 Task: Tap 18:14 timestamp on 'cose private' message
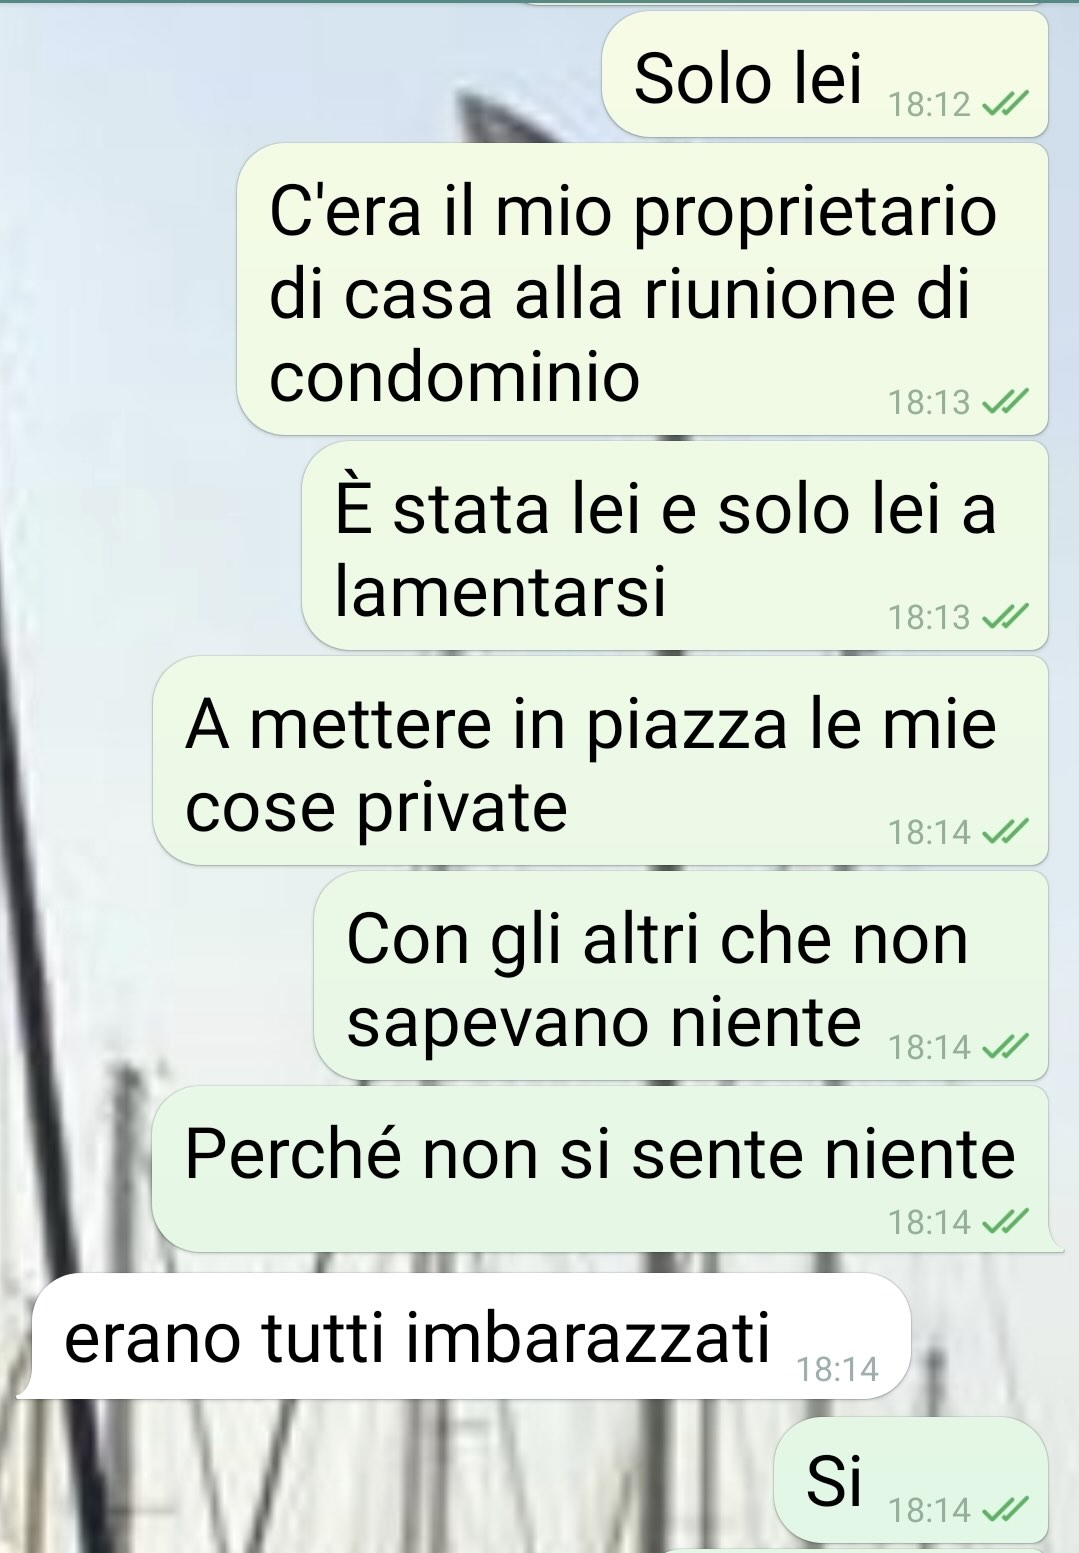click(930, 831)
